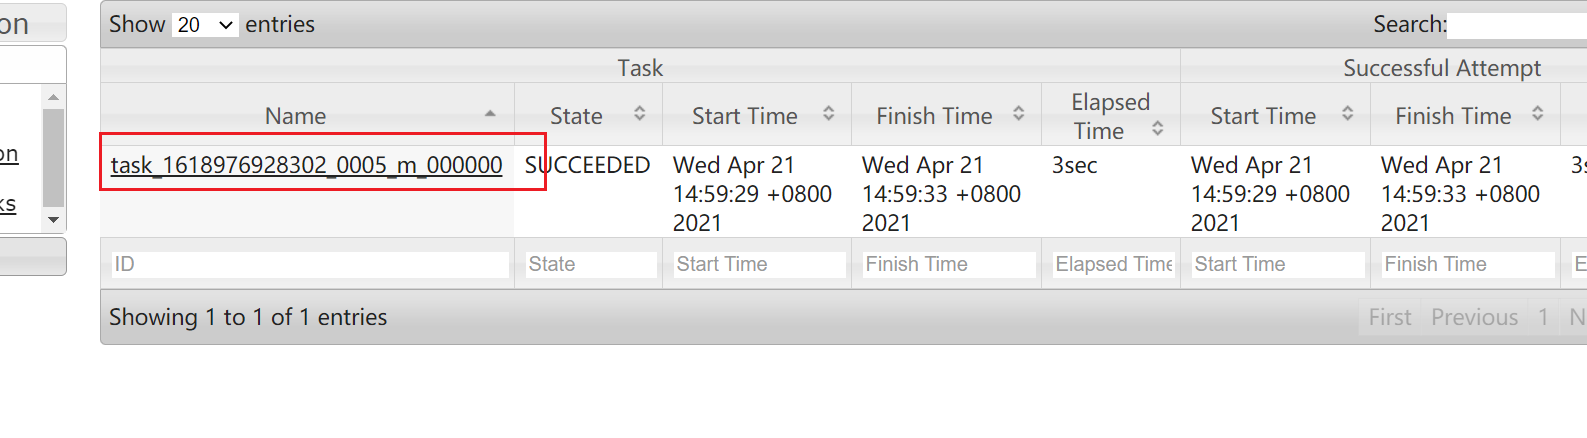This screenshot has width=1587, height=438.
Task: Click Task Finish Time filter field
Action: 949,264
